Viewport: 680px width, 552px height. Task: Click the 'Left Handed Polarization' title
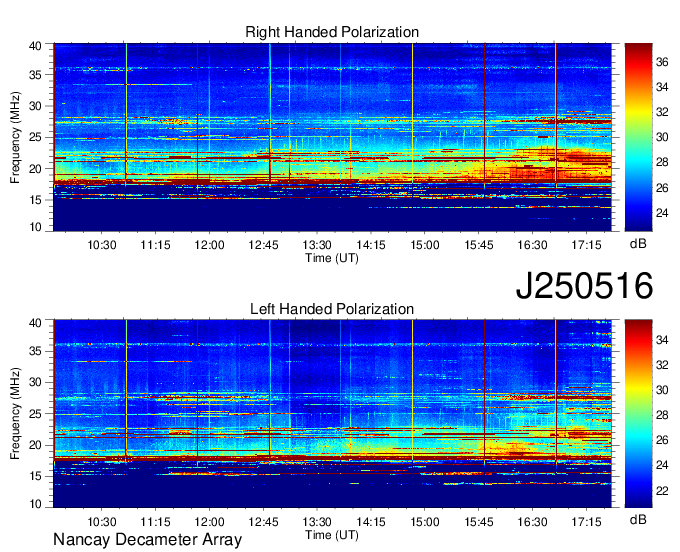click(332, 309)
